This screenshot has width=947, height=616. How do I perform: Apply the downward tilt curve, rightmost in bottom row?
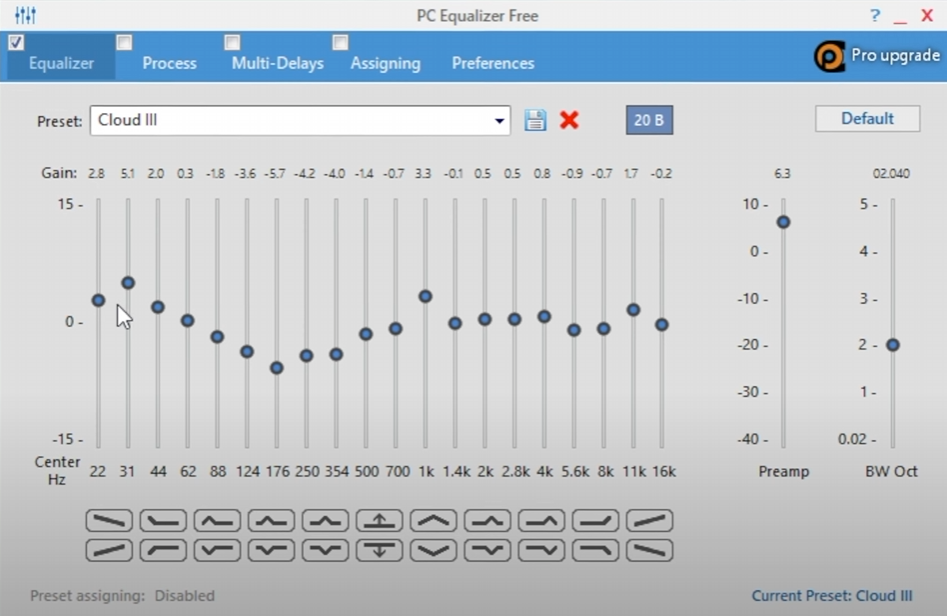(x=650, y=550)
